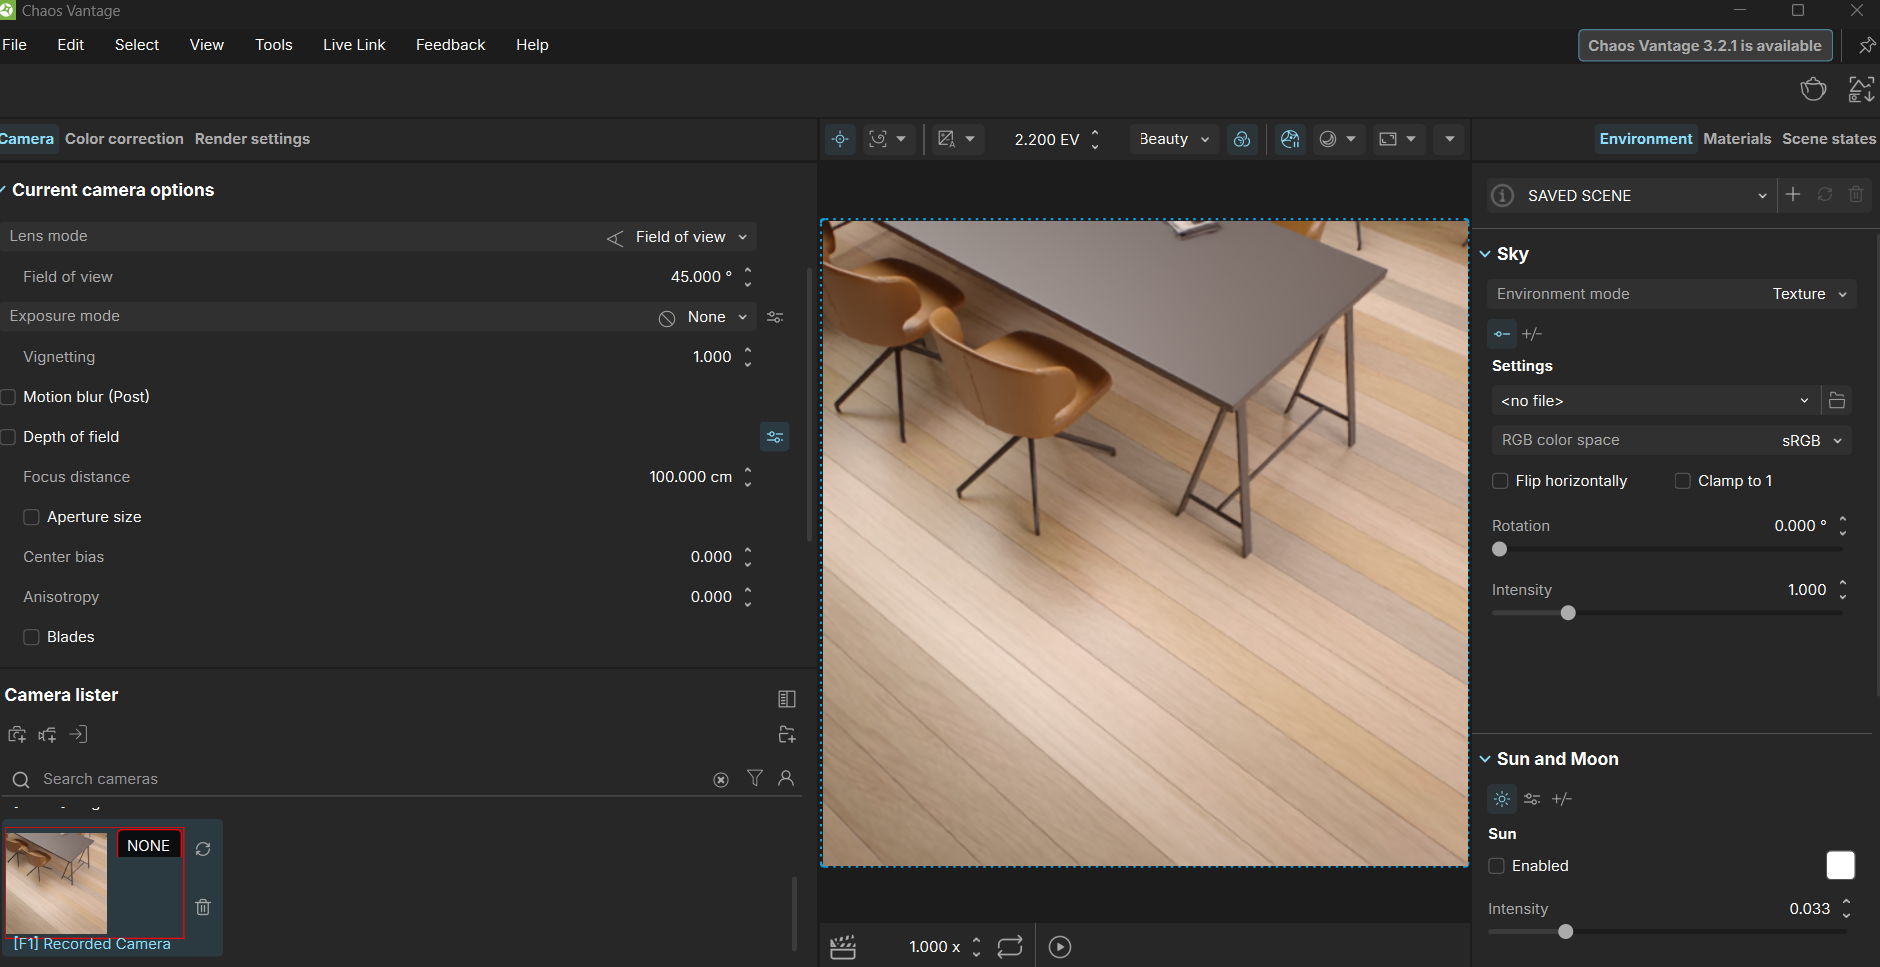Click the NONE label on camera card
Image resolution: width=1880 pixels, height=967 pixels.
(148, 846)
